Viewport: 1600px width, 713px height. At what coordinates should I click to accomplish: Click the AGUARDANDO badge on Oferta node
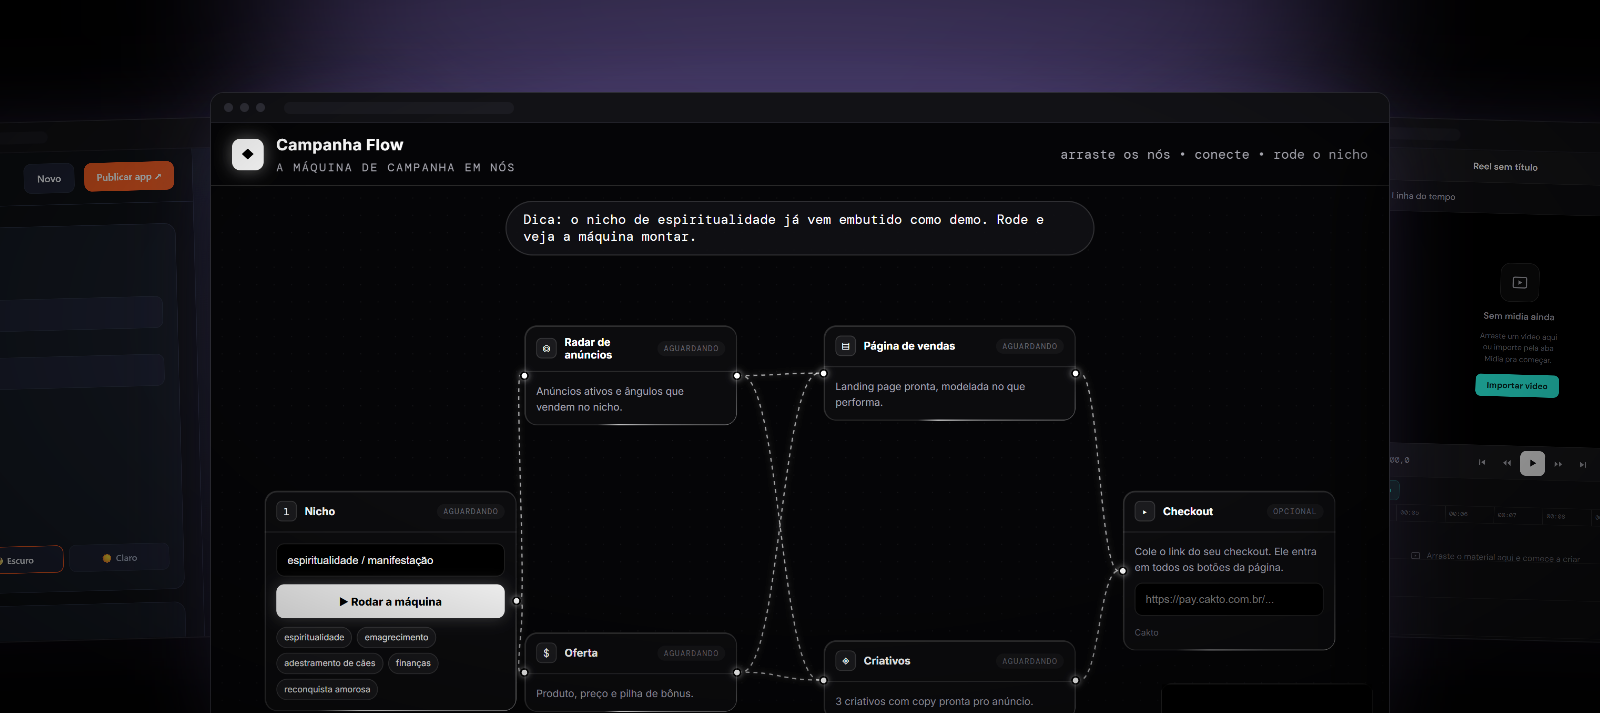pyautogui.click(x=691, y=653)
